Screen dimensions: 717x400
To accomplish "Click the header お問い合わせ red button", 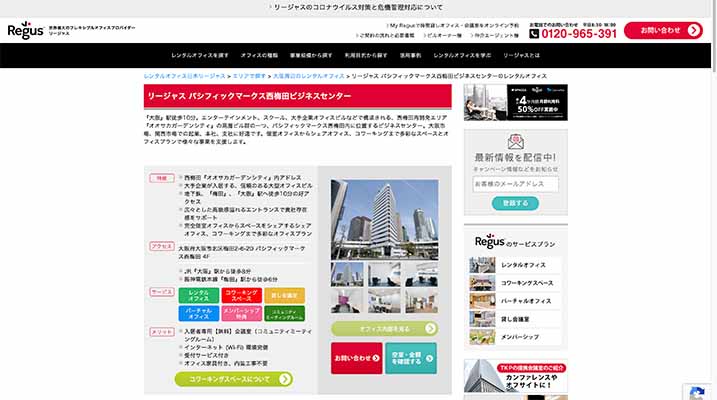I will point(663,30).
